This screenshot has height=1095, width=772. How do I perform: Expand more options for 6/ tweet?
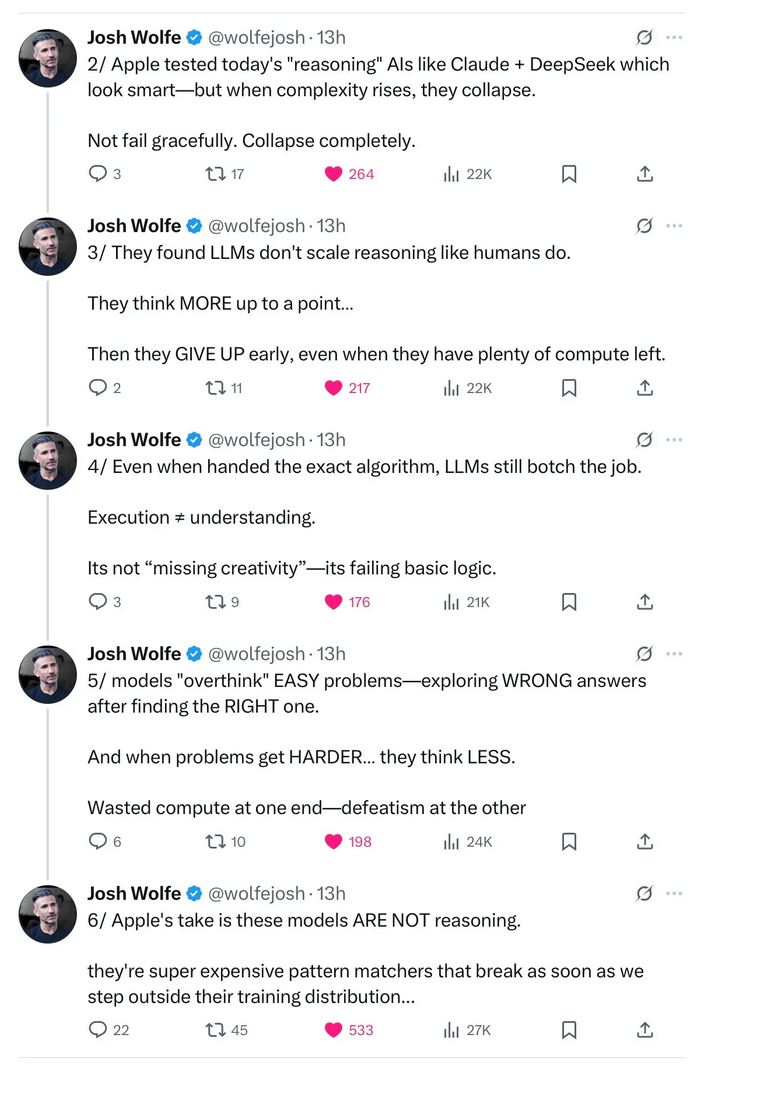[x=674, y=893]
